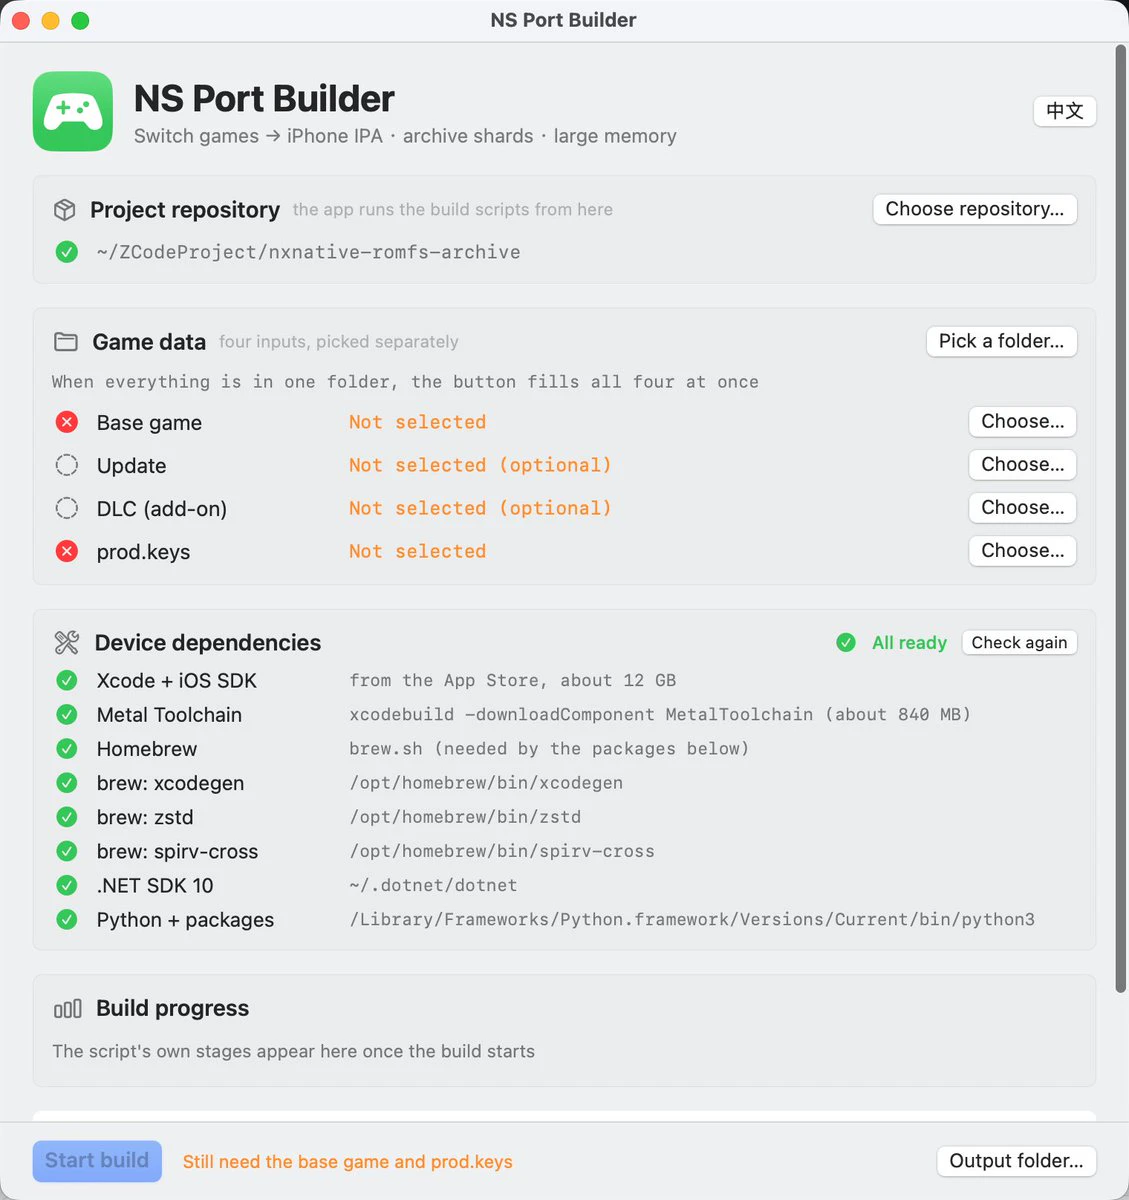The height and width of the screenshot is (1200, 1129).
Task: Click the vertical scrollbar on the right edge
Action: (x=1121, y=520)
